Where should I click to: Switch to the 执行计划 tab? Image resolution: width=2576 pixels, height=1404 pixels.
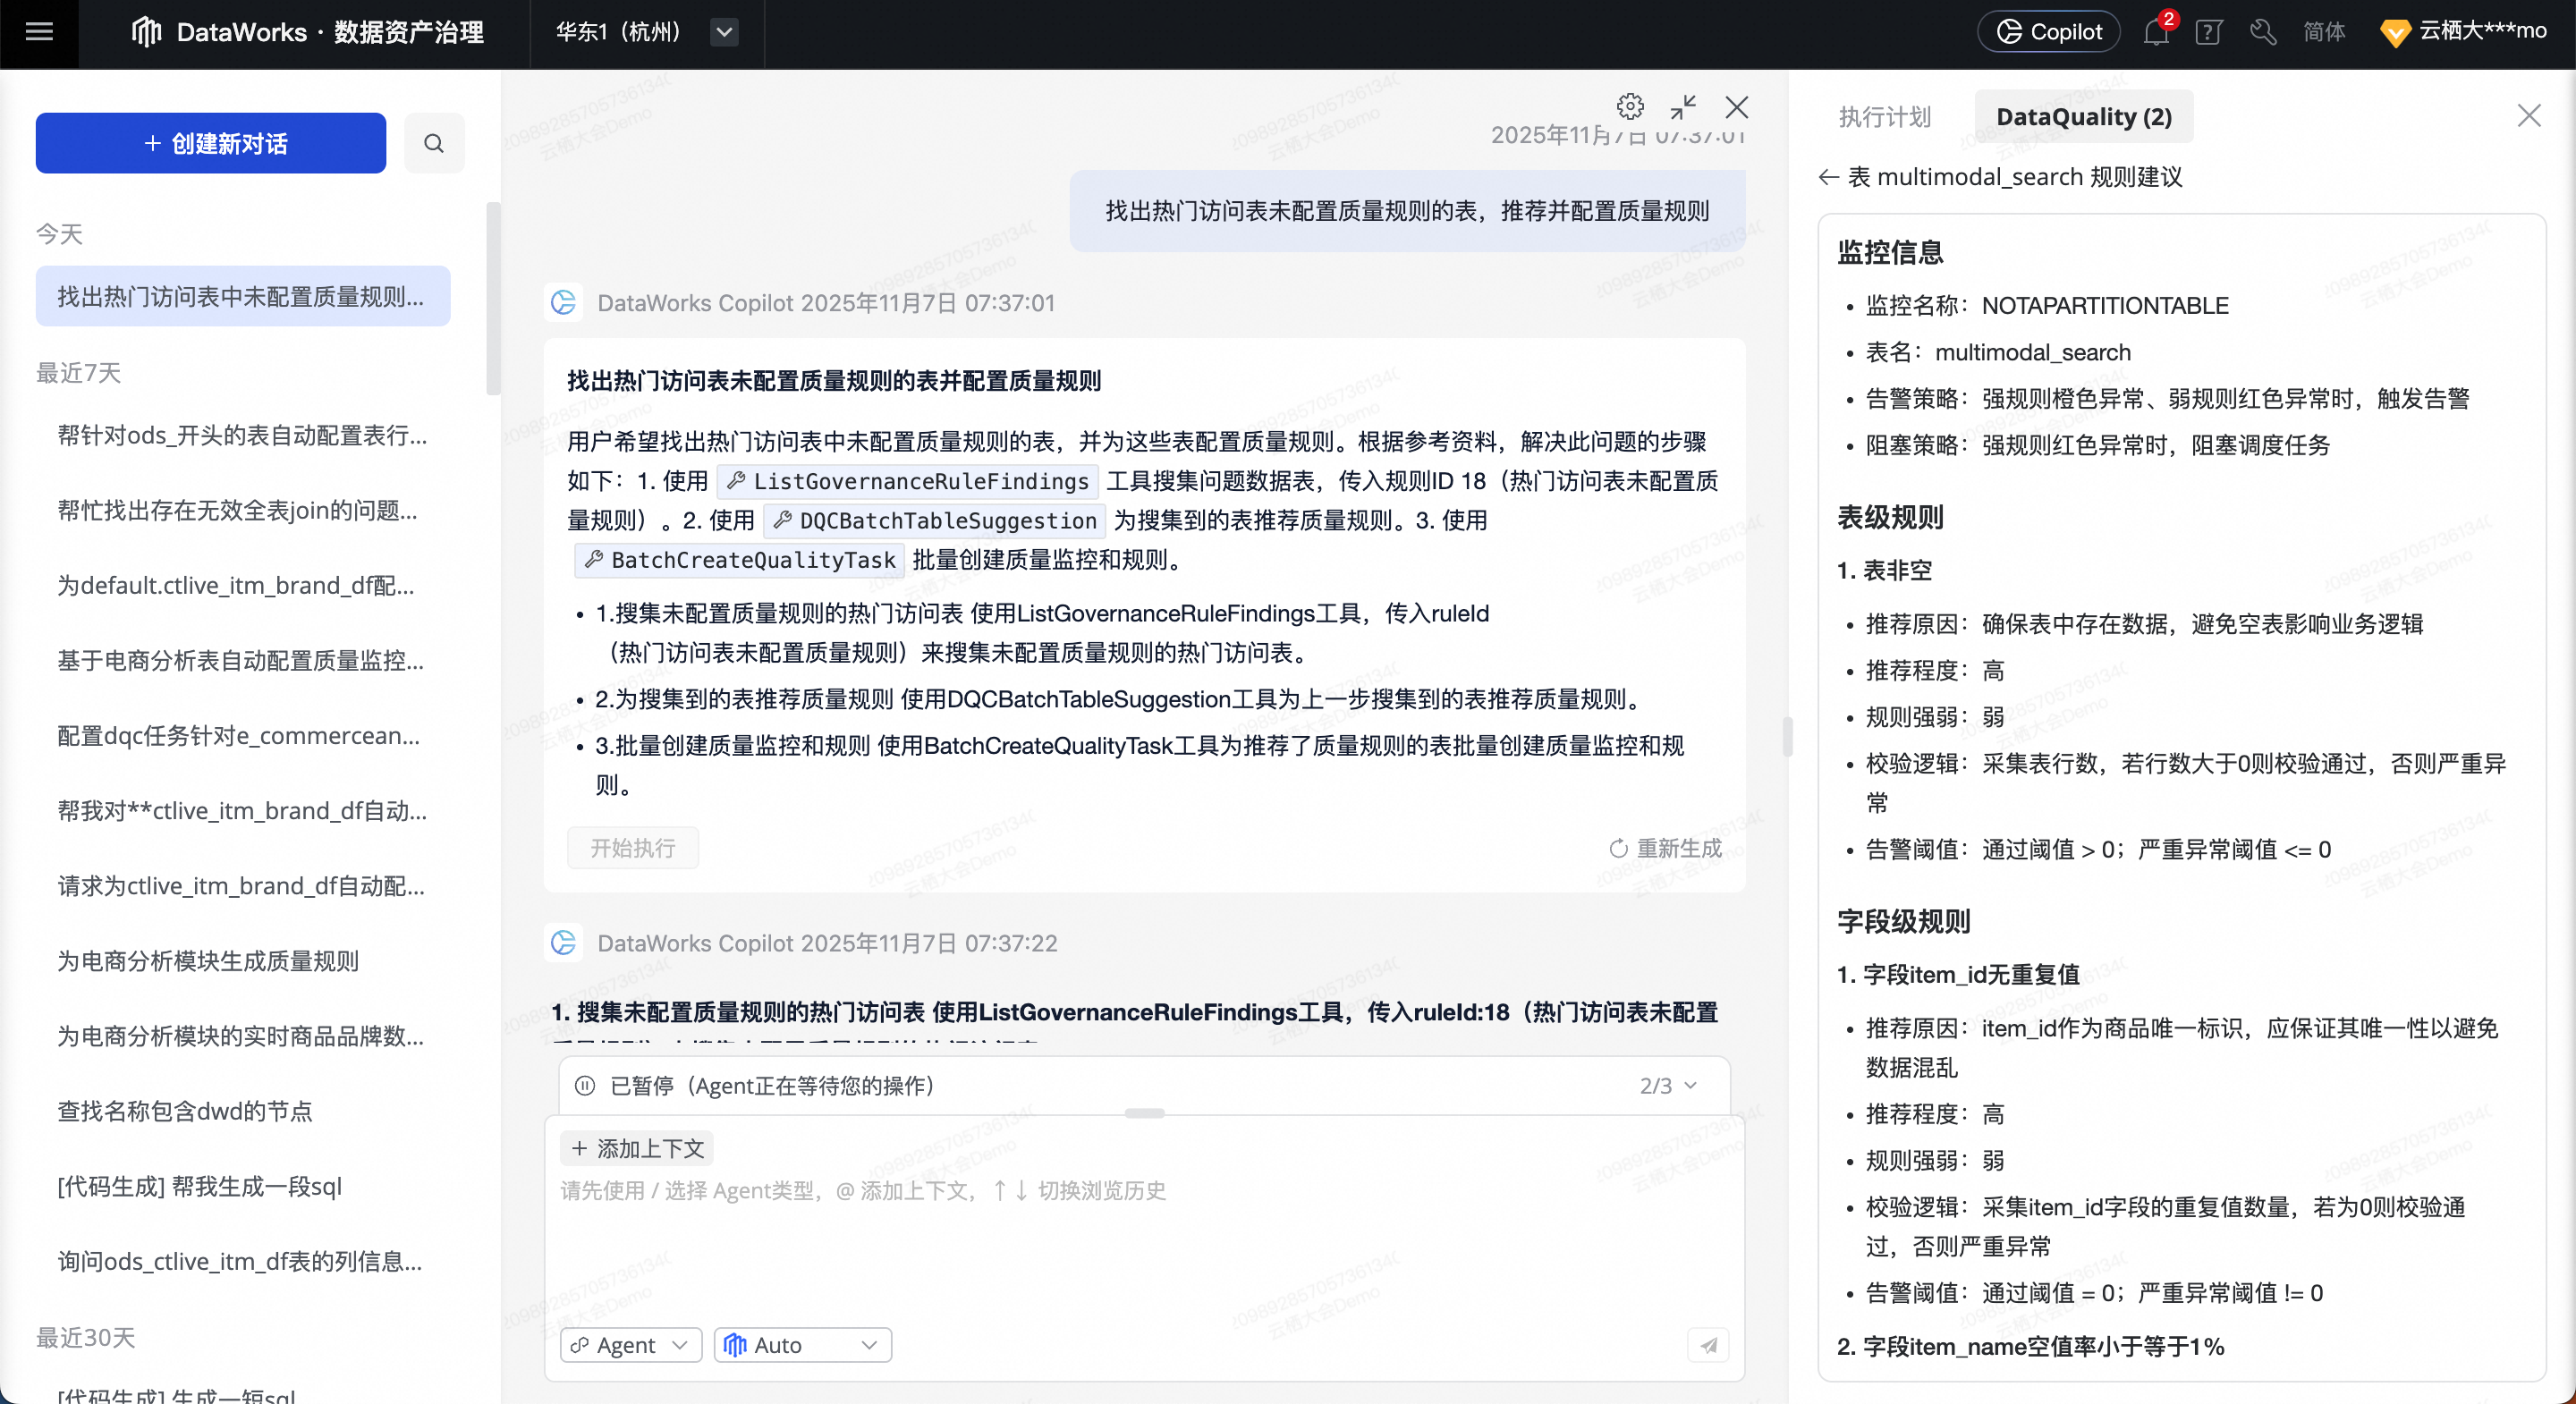[x=1884, y=117]
